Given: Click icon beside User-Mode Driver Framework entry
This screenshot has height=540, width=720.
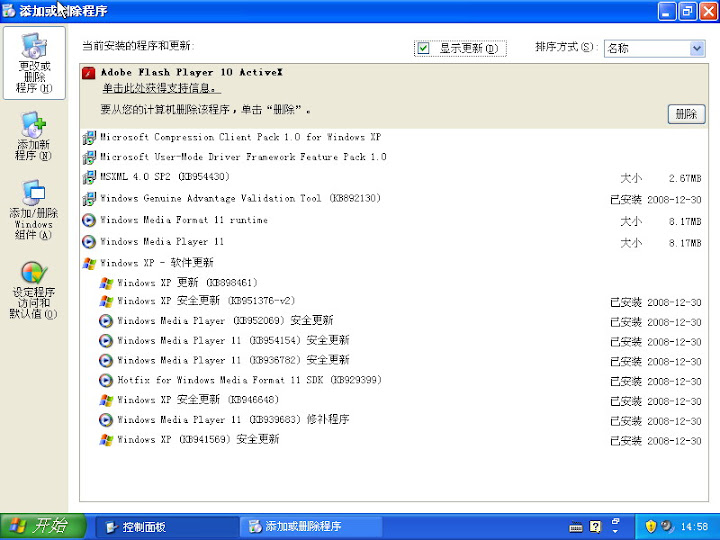Looking at the screenshot, I should [x=89, y=157].
